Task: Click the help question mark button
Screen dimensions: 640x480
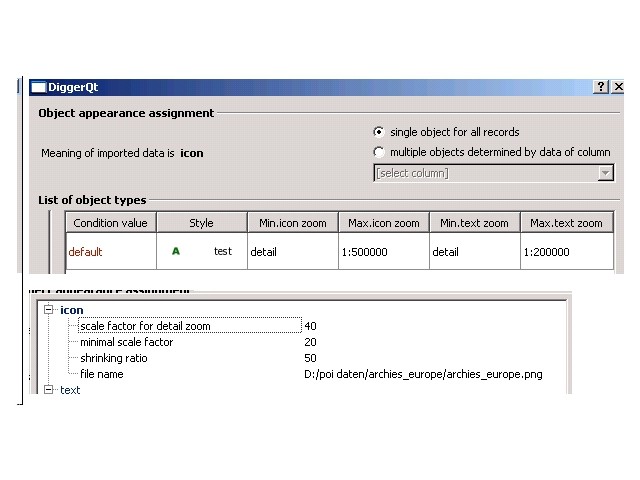Action: pyautogui.click(x=600, y=87)
